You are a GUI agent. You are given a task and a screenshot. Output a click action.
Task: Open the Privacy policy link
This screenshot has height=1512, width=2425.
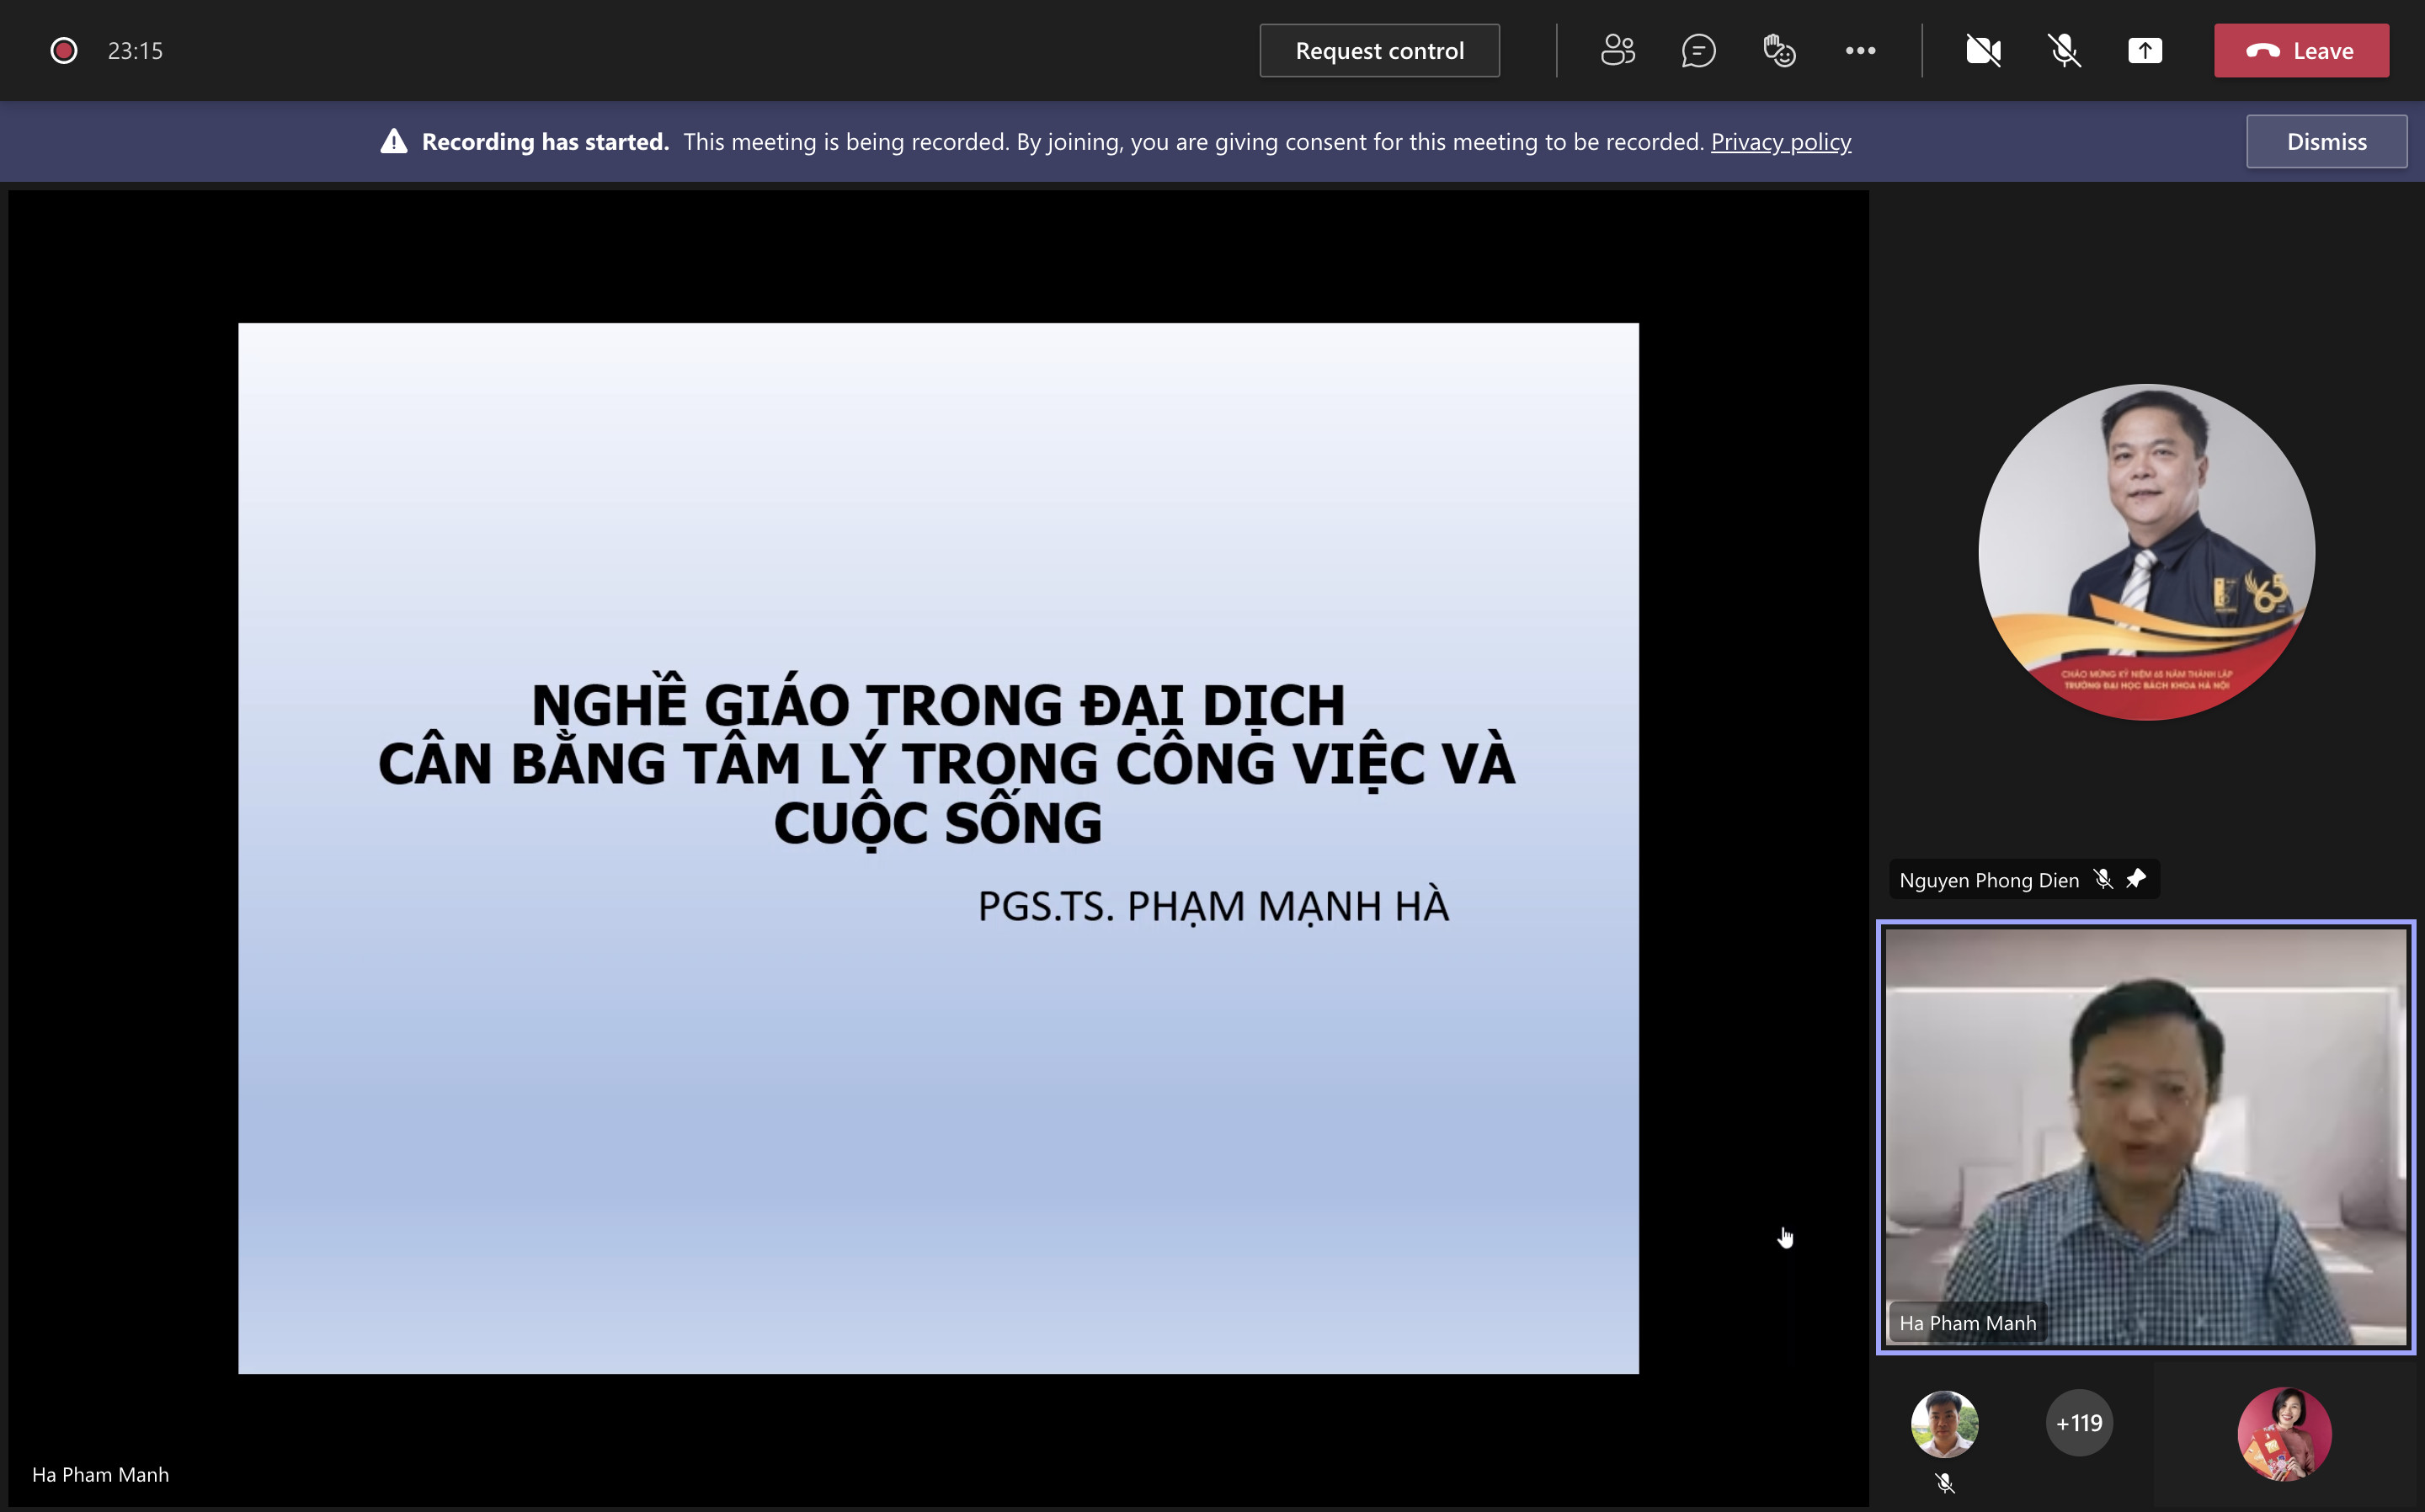coord(1780,141)
